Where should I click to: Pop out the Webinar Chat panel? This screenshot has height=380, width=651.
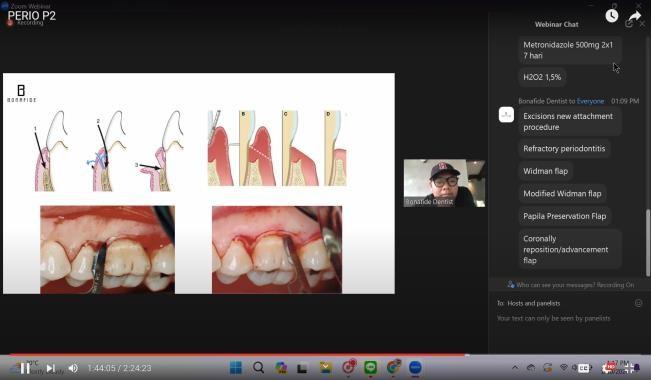pos(629,24)
